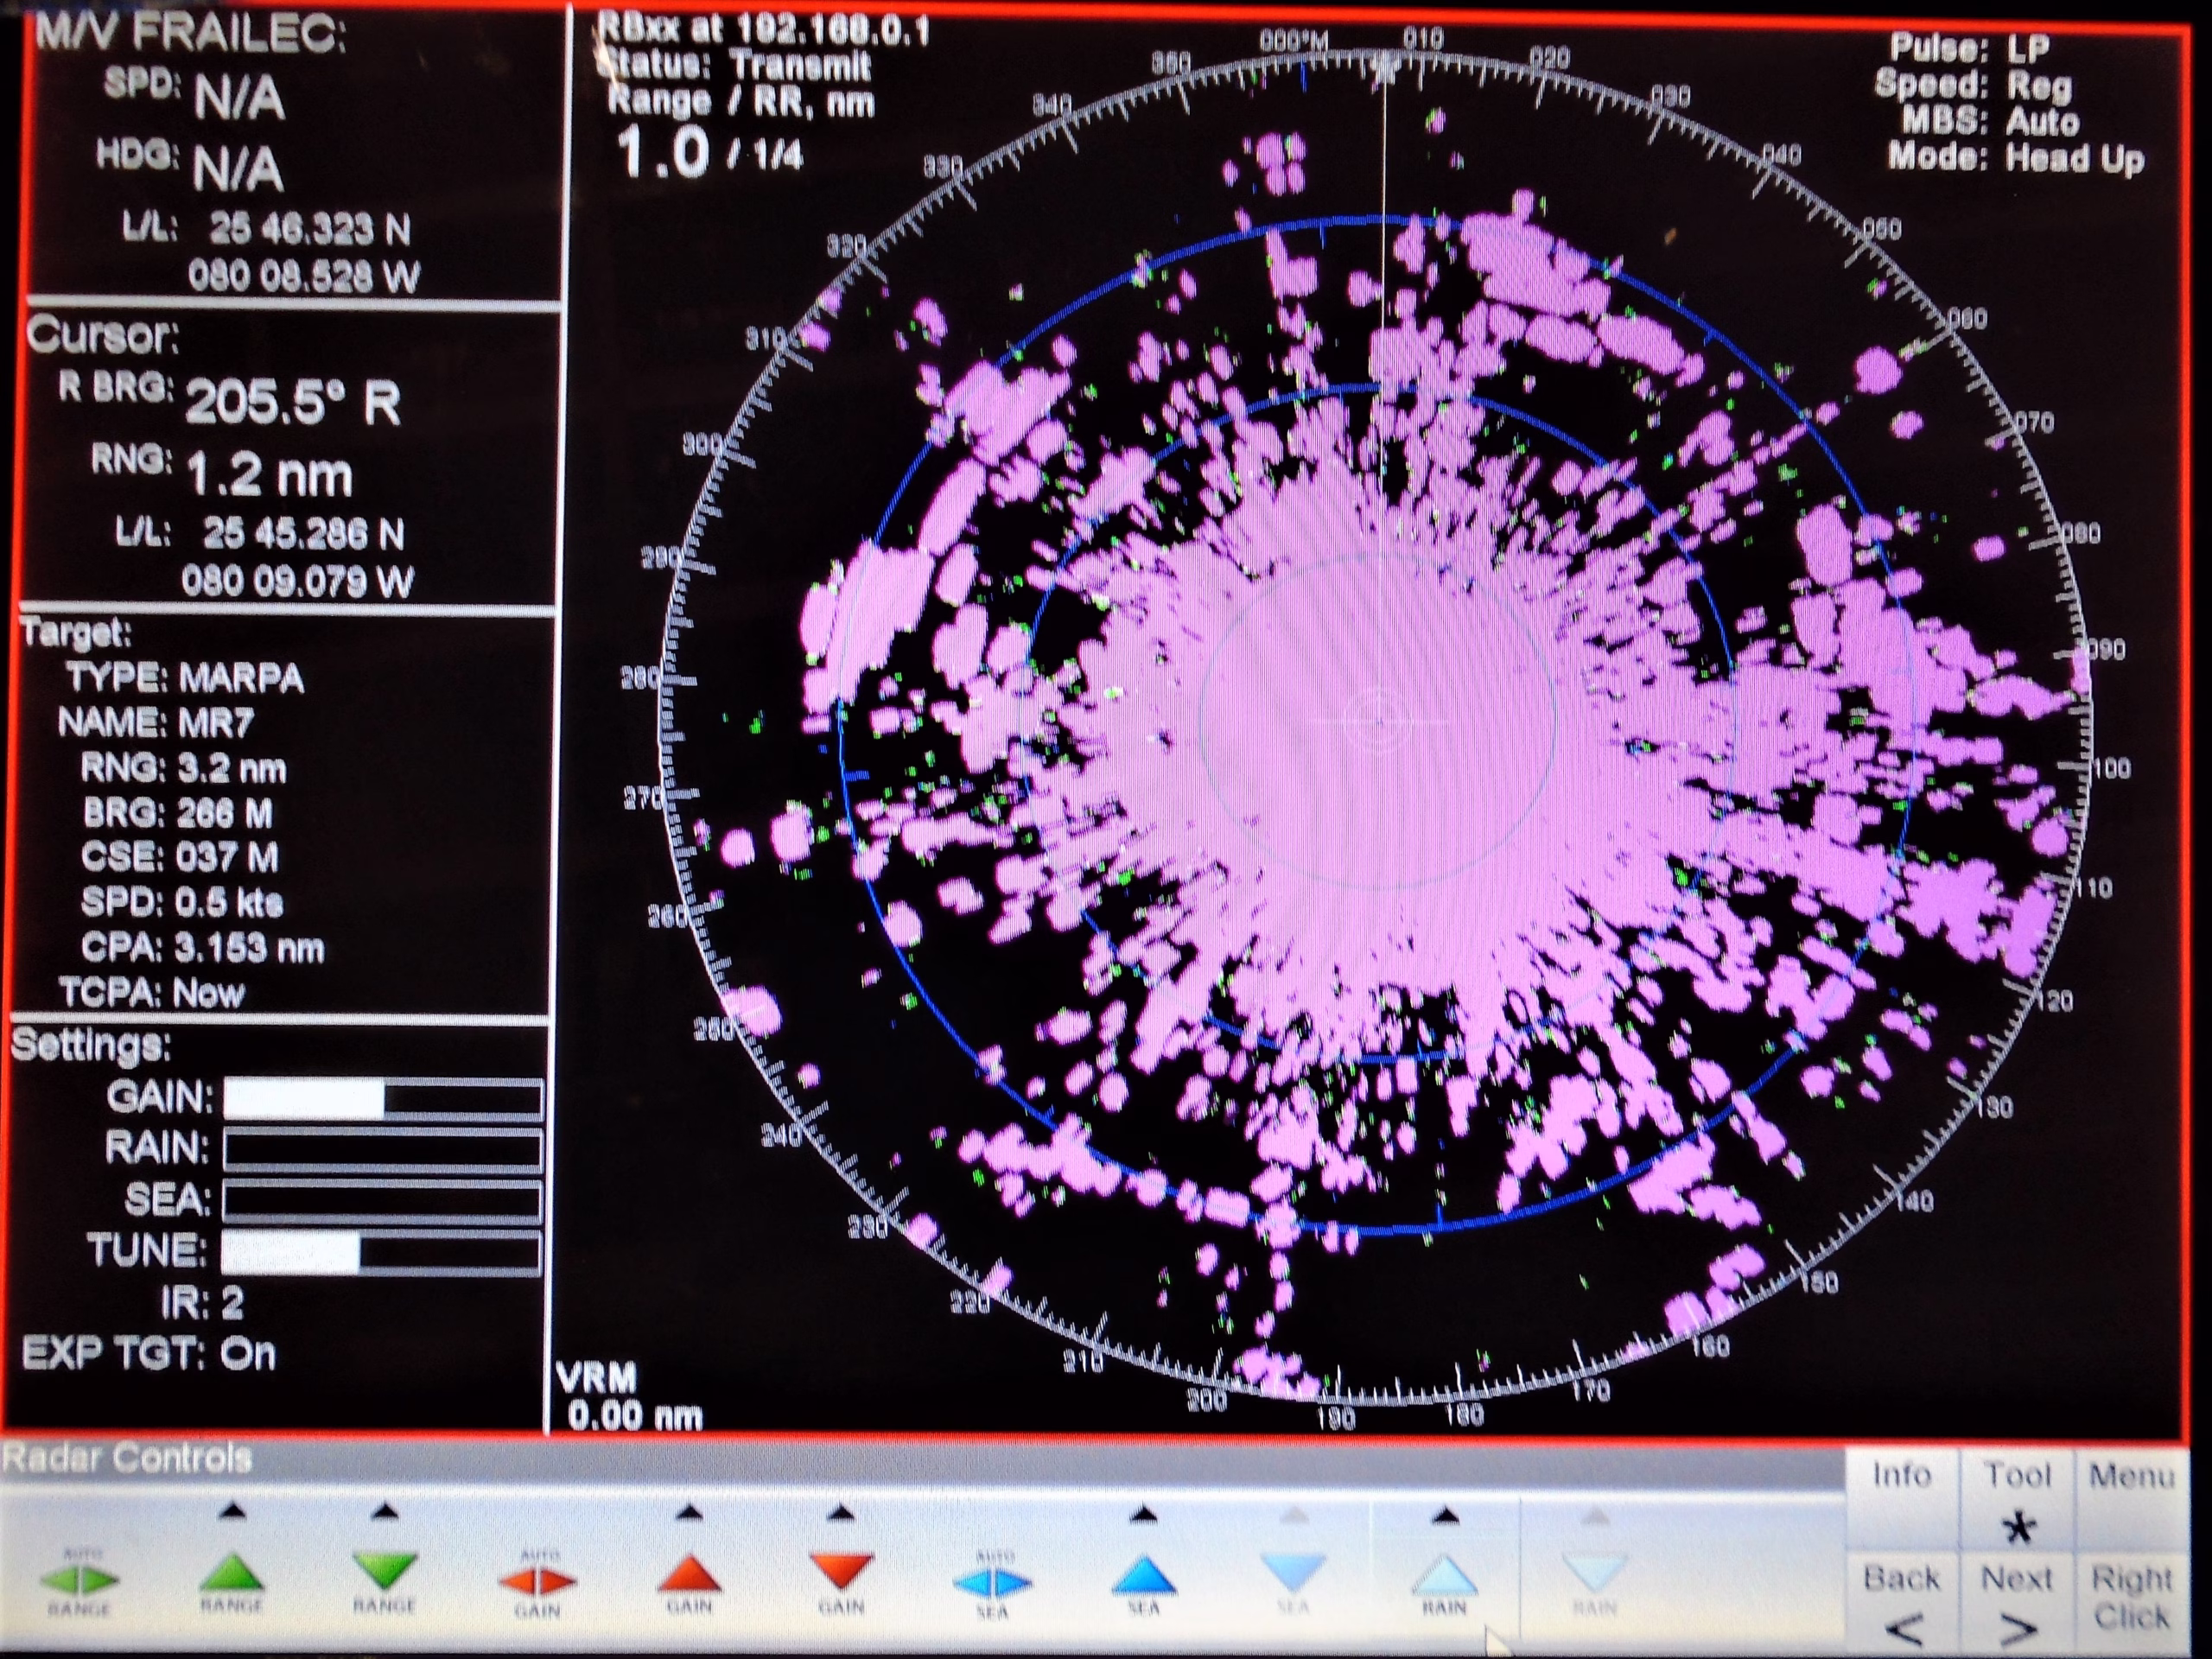The height and width of the screenshot is (1659, 2212).
Task: Click black arrow above Rain up icon
Action: 1444,1518
